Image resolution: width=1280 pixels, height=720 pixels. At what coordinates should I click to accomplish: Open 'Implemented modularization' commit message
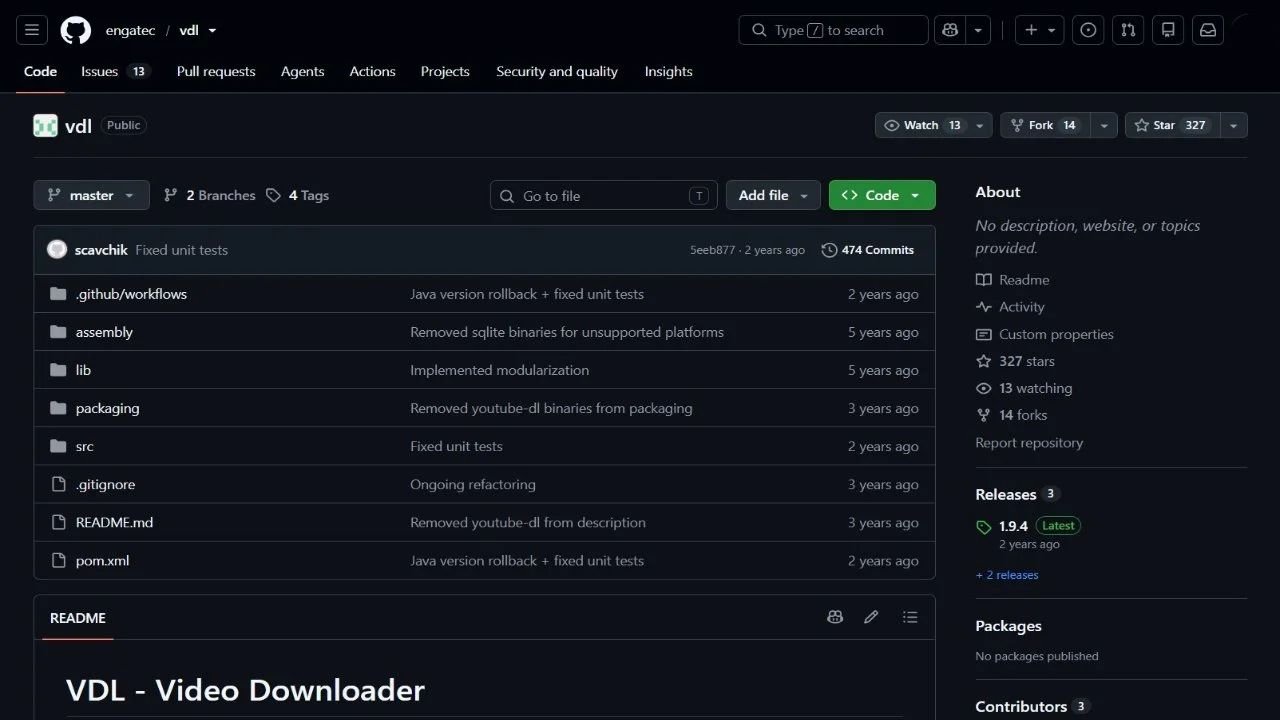pos(499,370)
